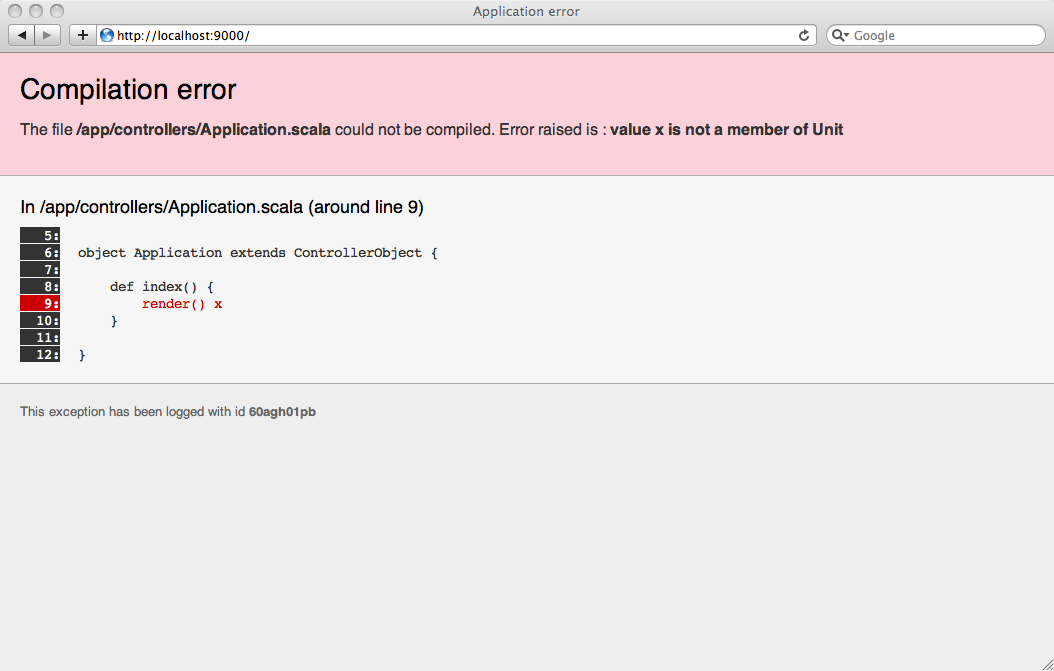
Task: Open the magnifier search options dropdown
Action: click(840, 36)
